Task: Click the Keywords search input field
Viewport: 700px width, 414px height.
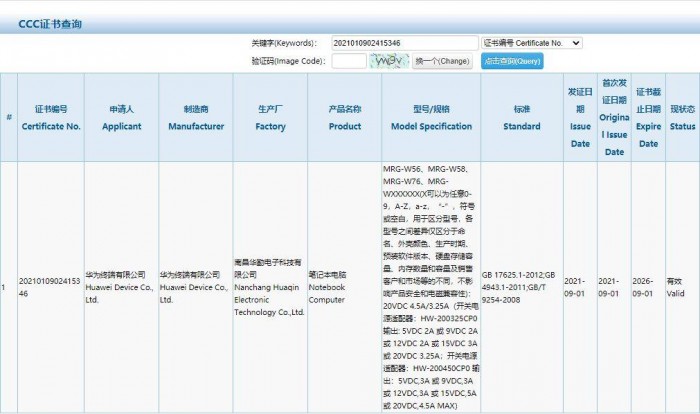Action: (404, 43)
